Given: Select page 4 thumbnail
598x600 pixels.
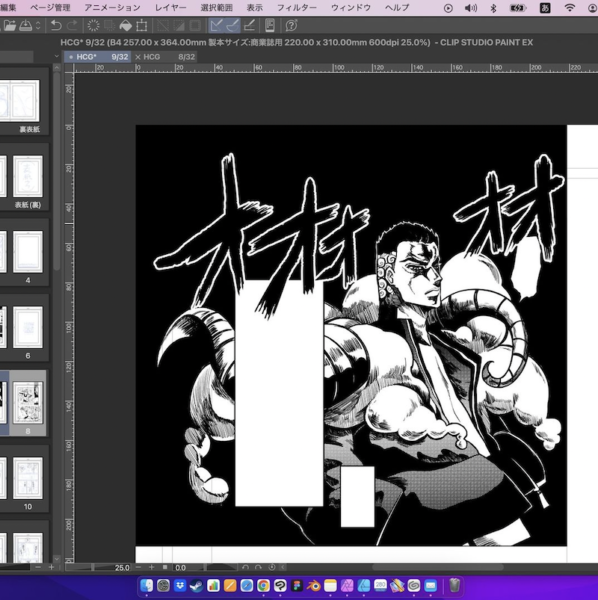Looking at the screenshot, I should [x=28, y=252].
